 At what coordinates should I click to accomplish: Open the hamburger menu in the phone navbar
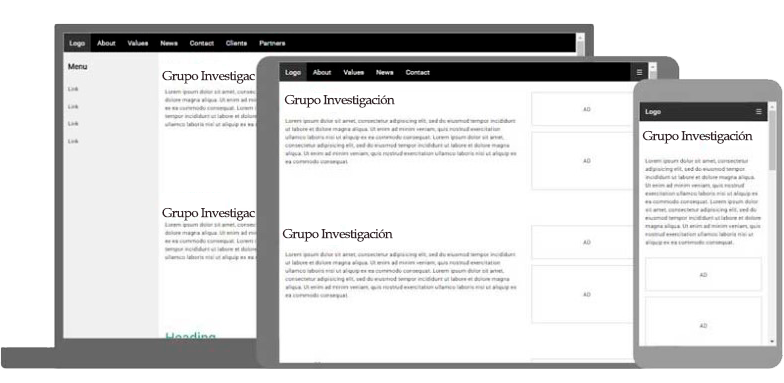(758, 112)
